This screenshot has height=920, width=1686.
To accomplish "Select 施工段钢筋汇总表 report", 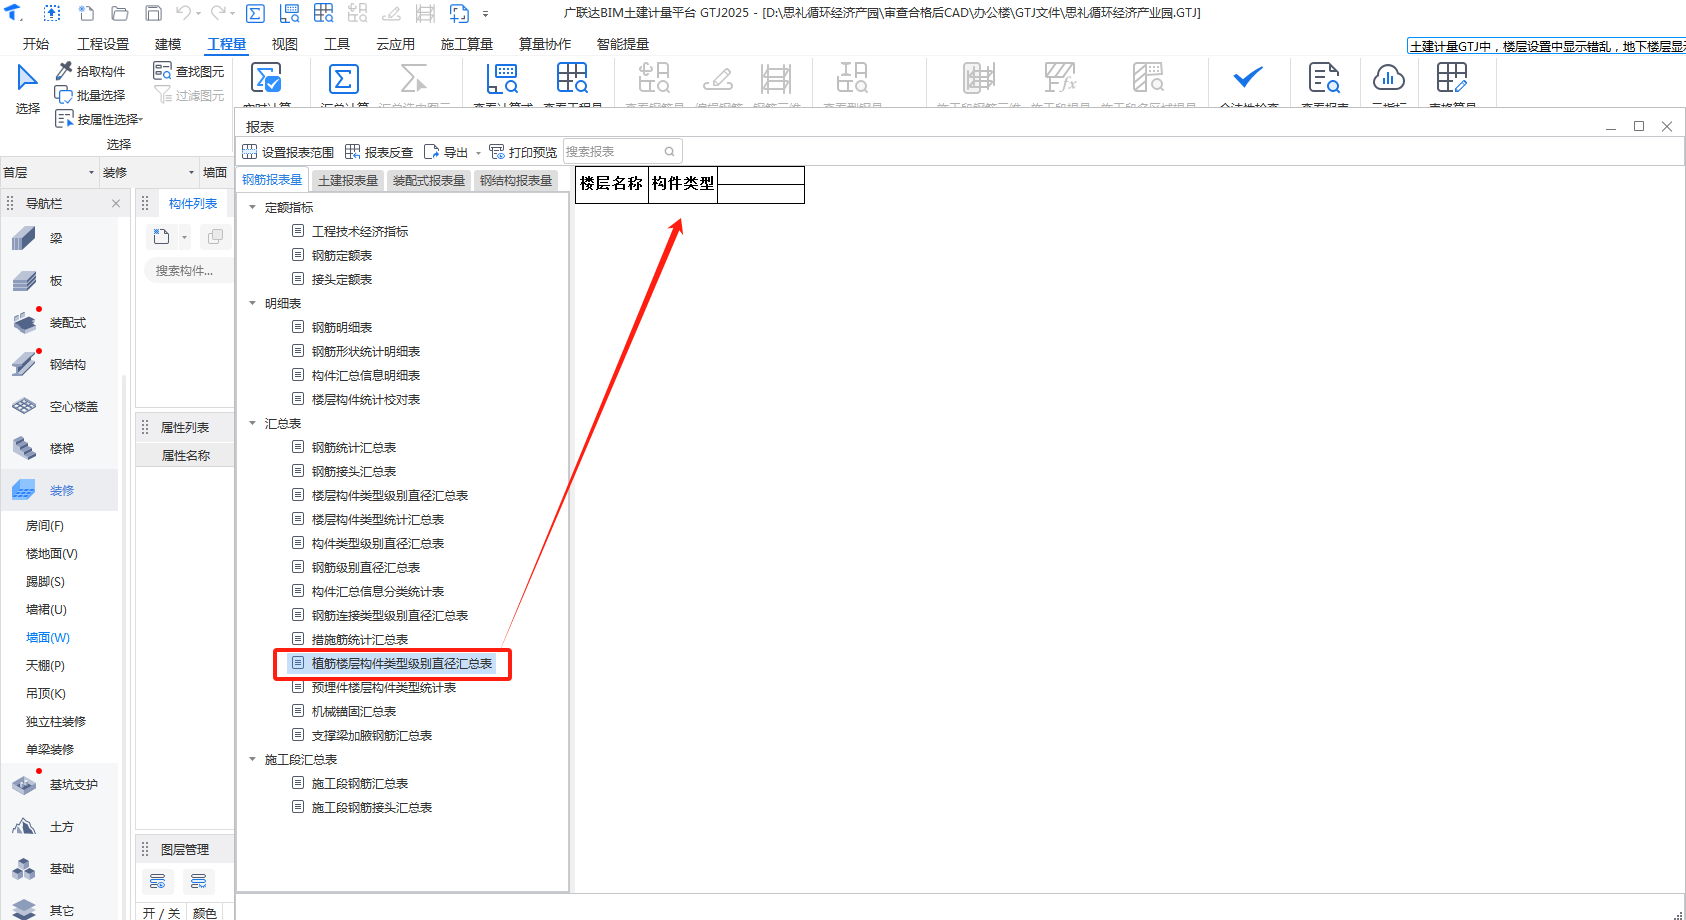I will click(360, 783).
